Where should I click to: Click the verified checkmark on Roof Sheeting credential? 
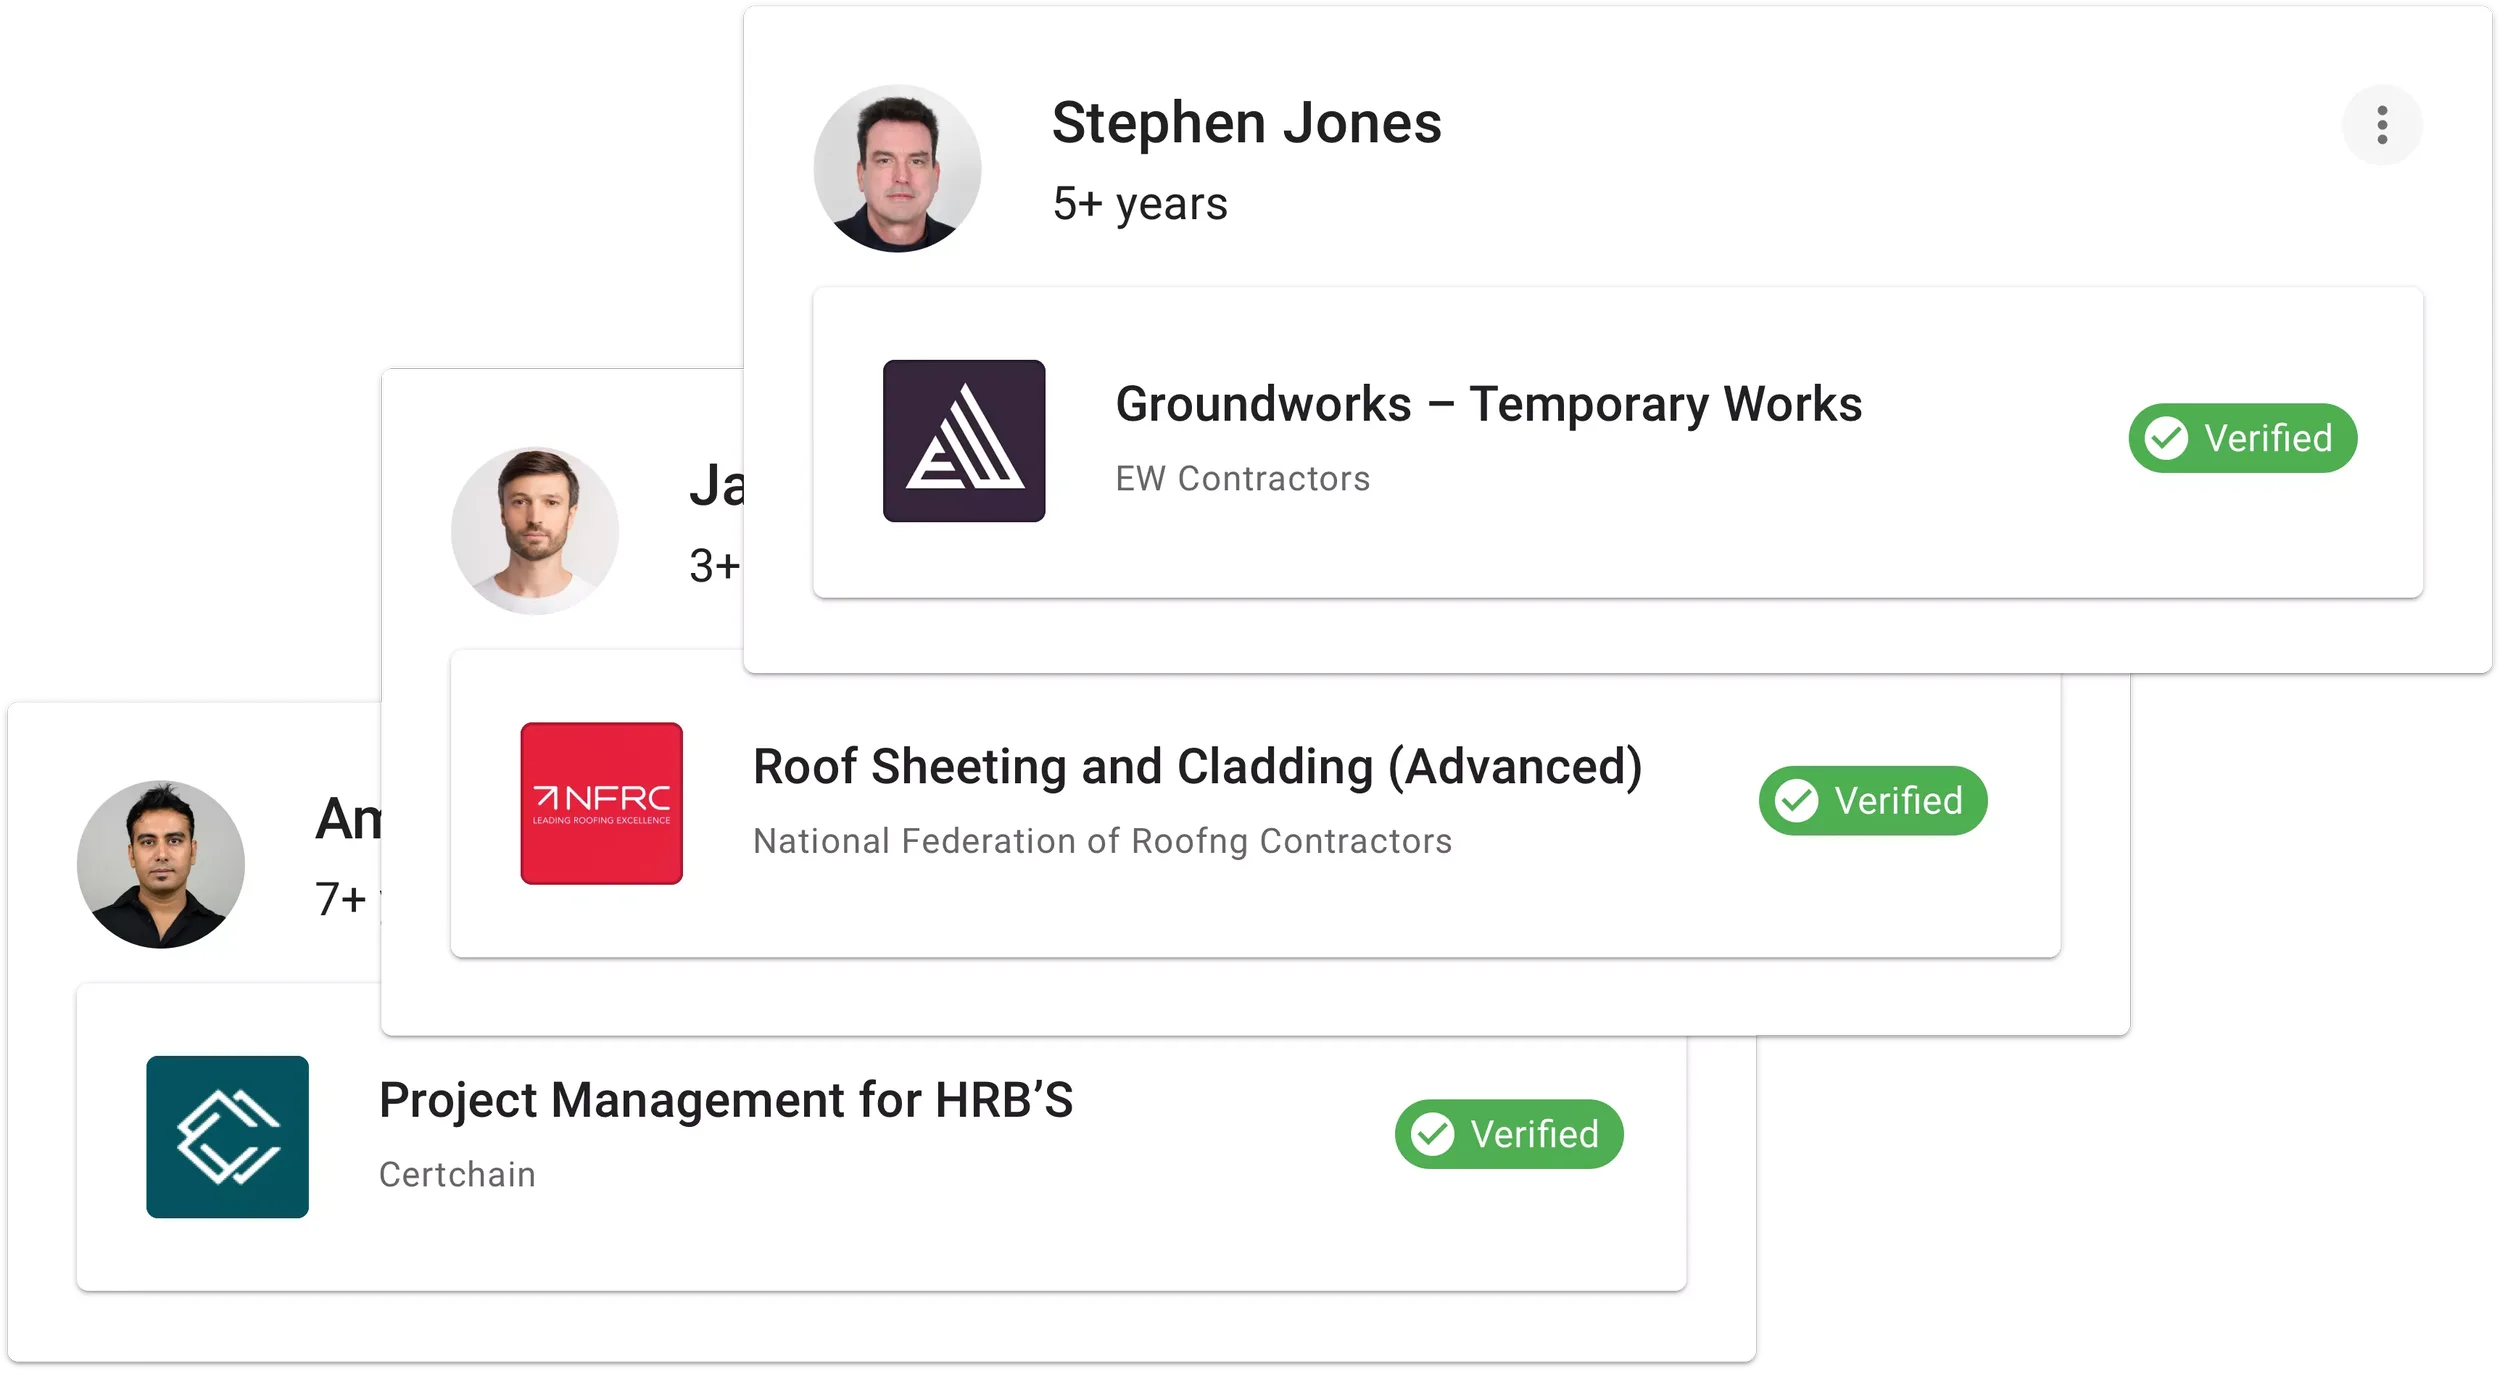click(1797, 800)
